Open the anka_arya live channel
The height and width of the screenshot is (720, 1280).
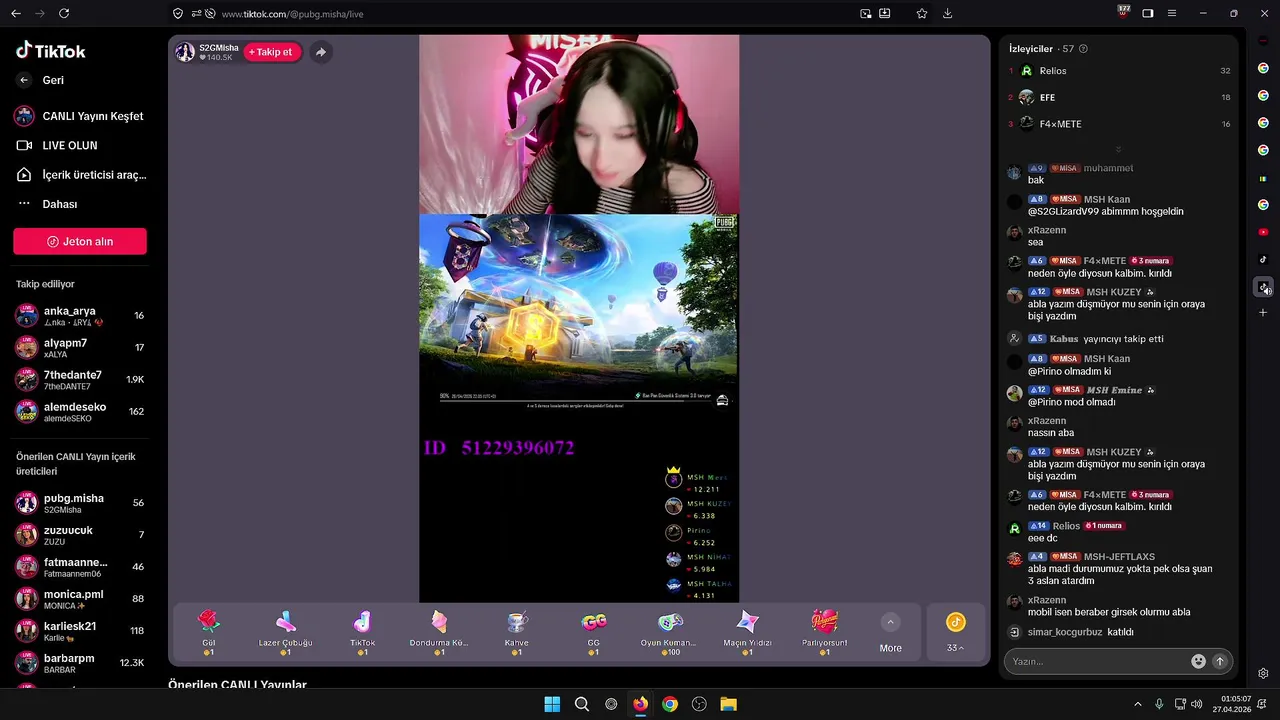(x=80, y=316)
